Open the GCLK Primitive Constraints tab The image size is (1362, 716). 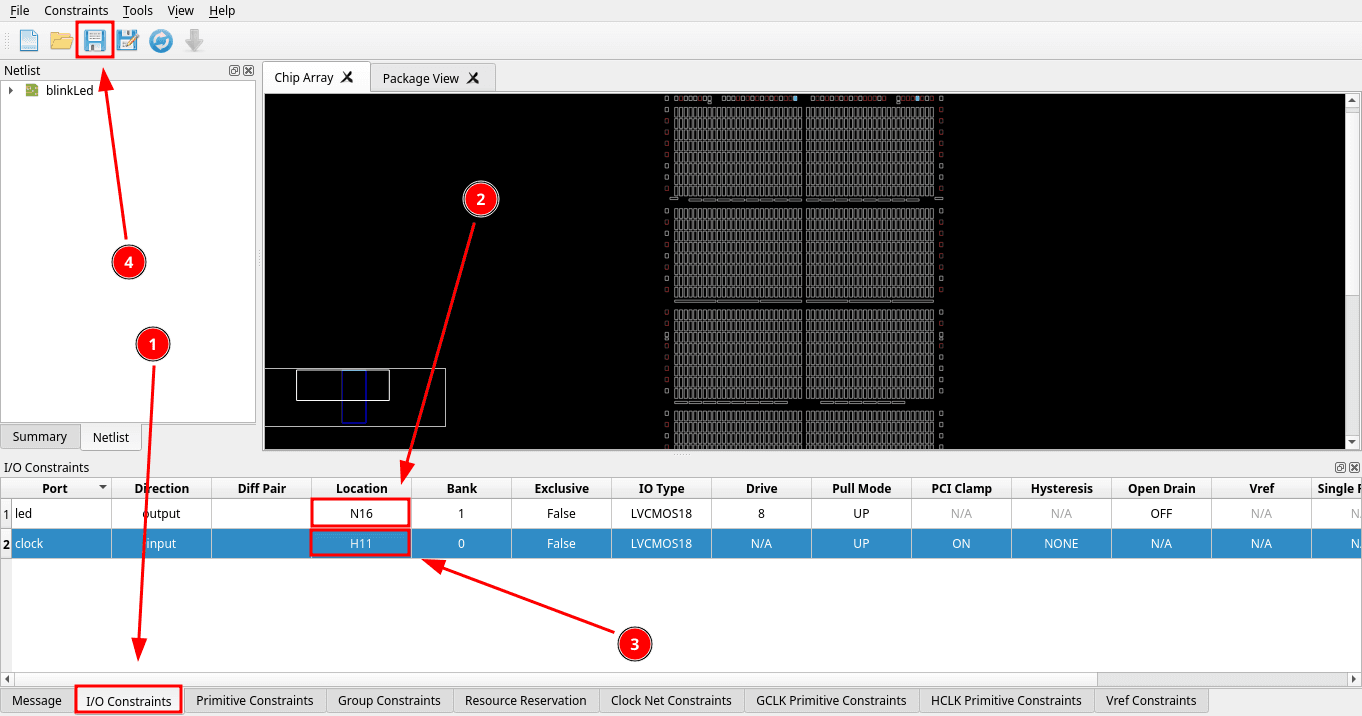[x=831, y=700]
